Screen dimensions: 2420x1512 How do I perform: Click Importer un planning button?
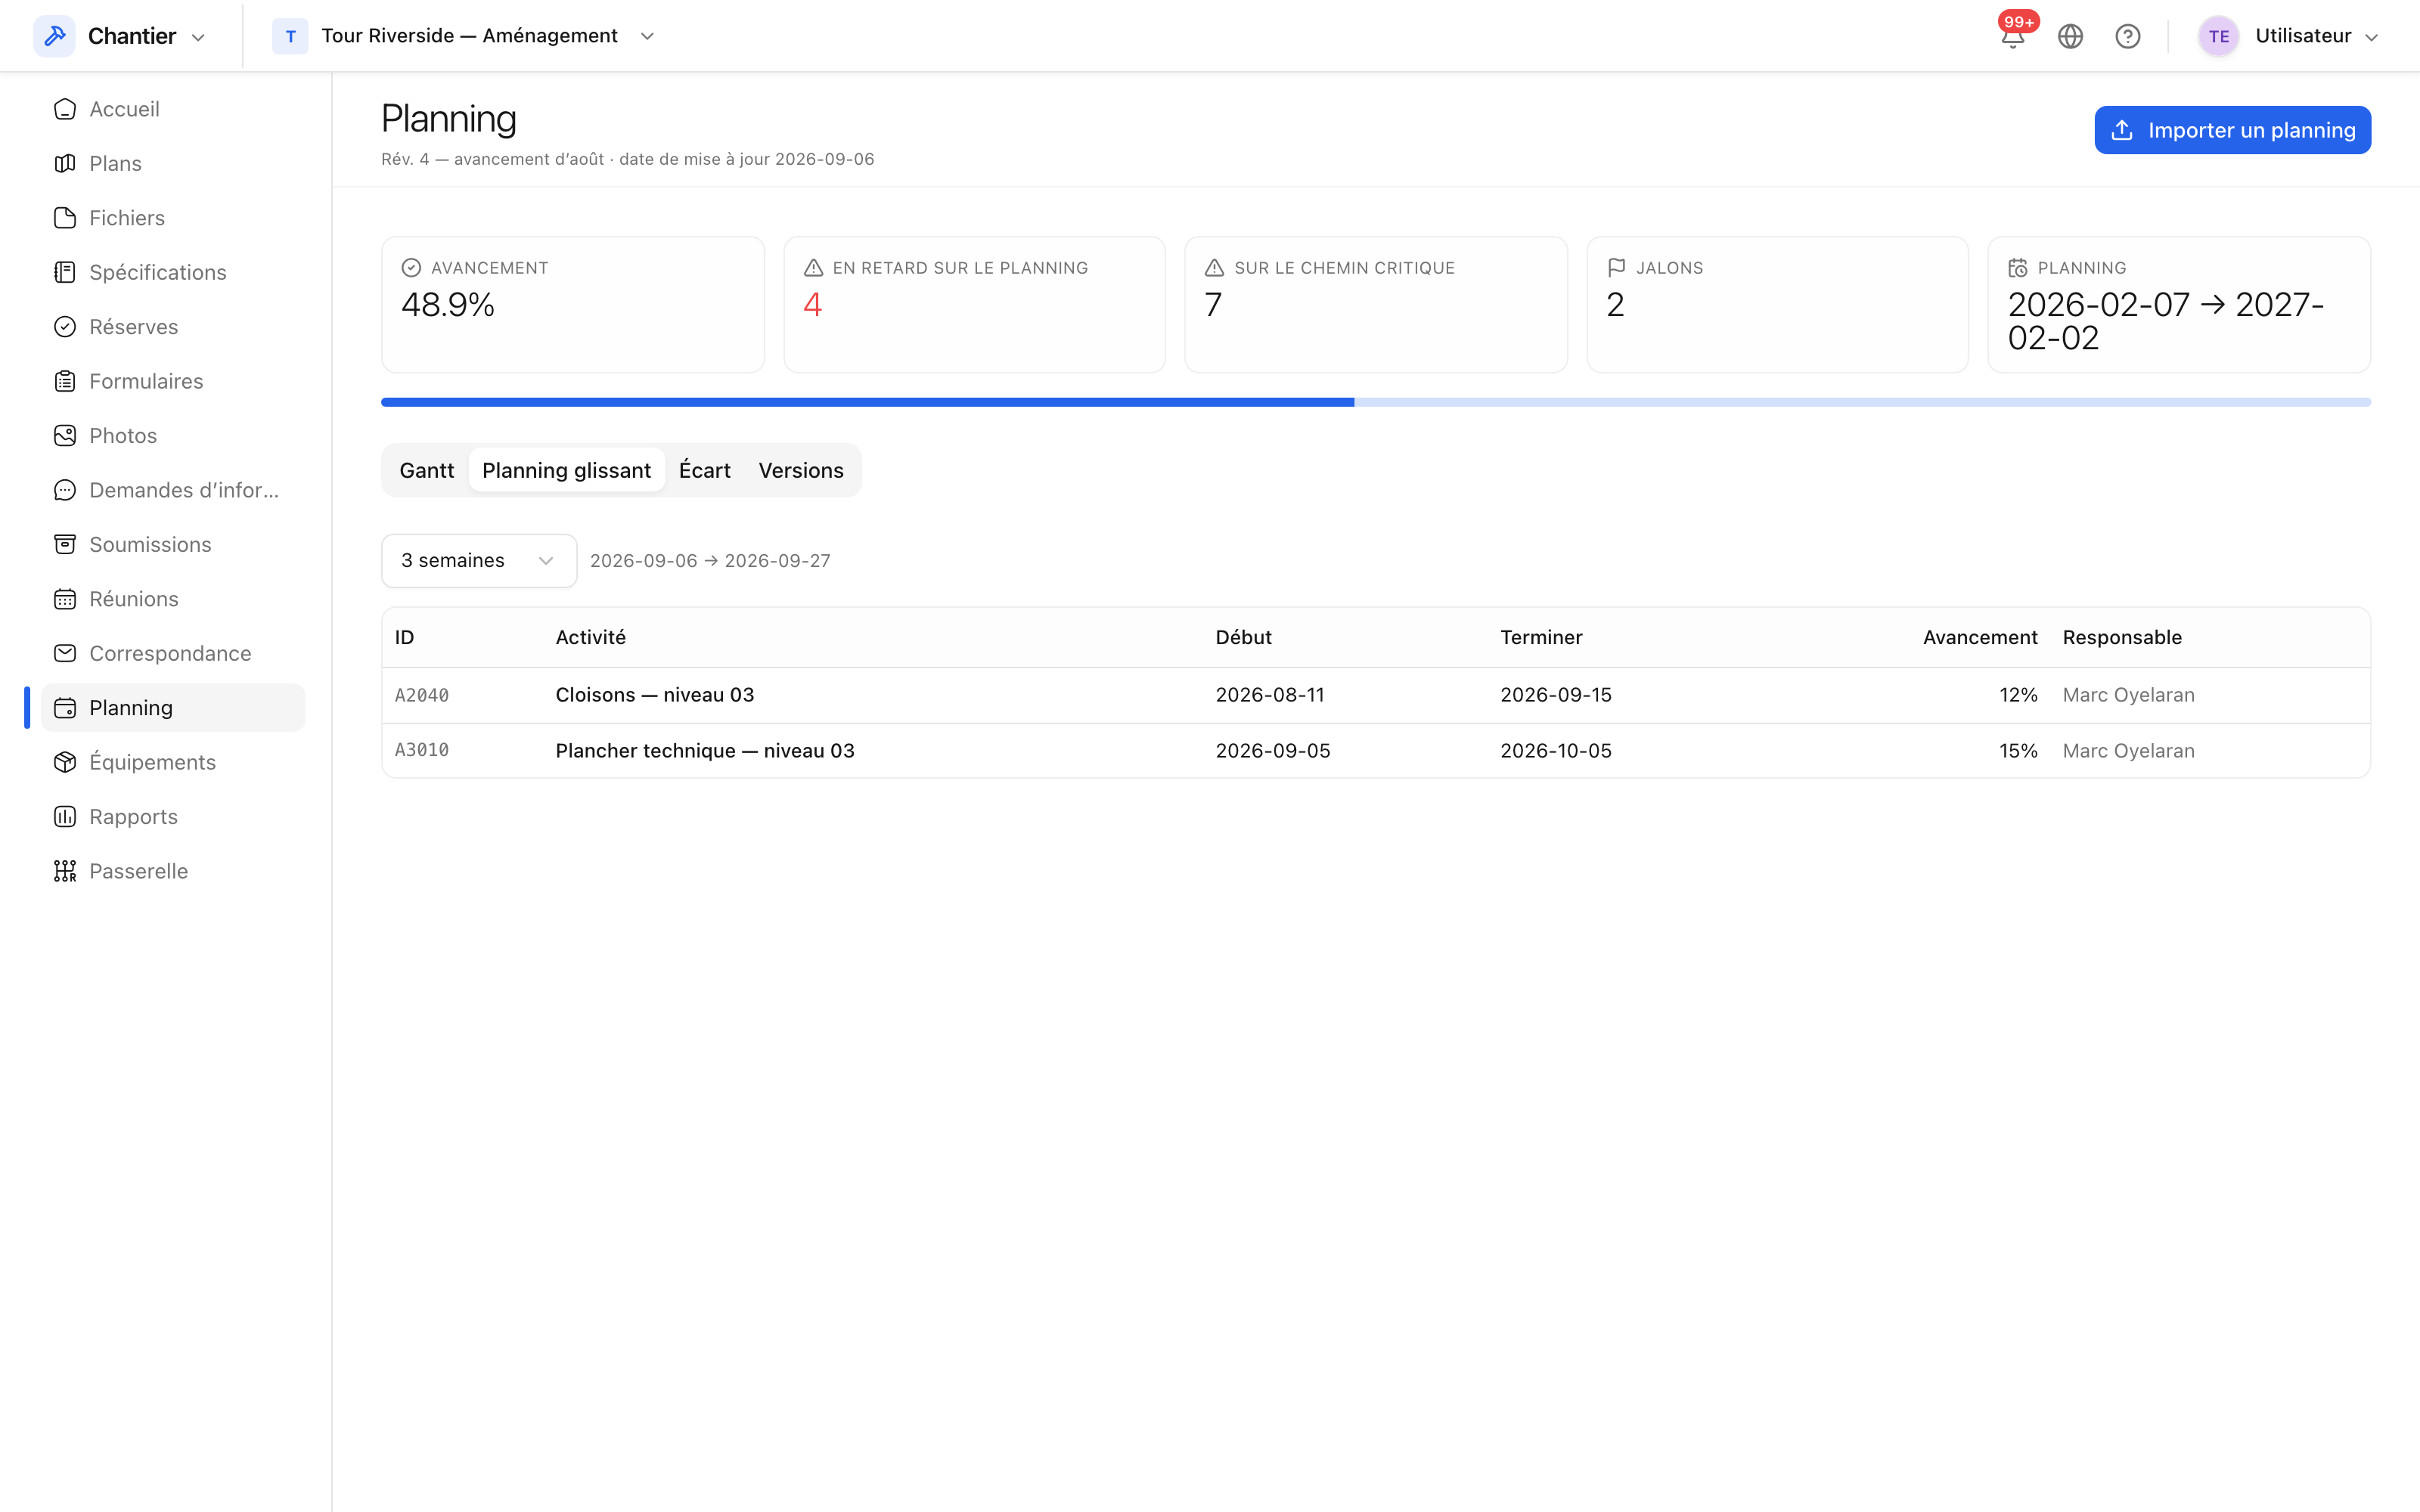2232,130
